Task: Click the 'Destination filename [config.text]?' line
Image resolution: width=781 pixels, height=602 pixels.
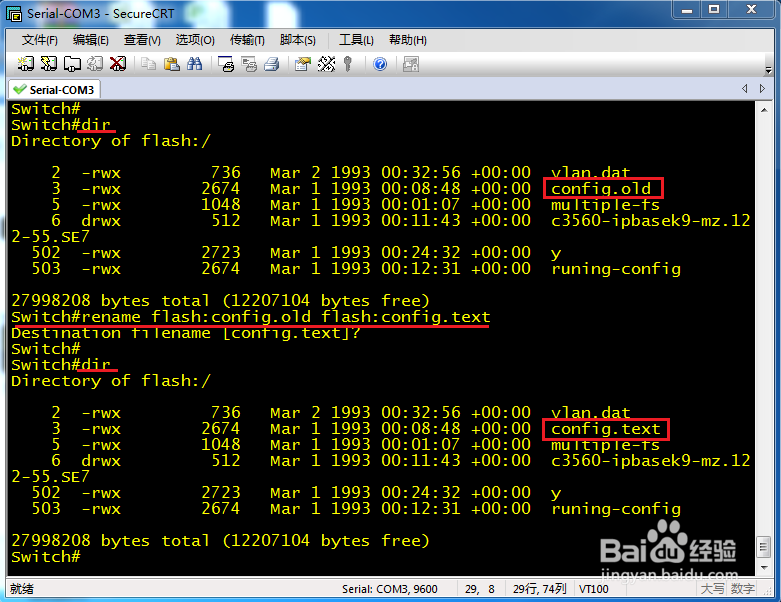Action: click(x=185, y=333)
